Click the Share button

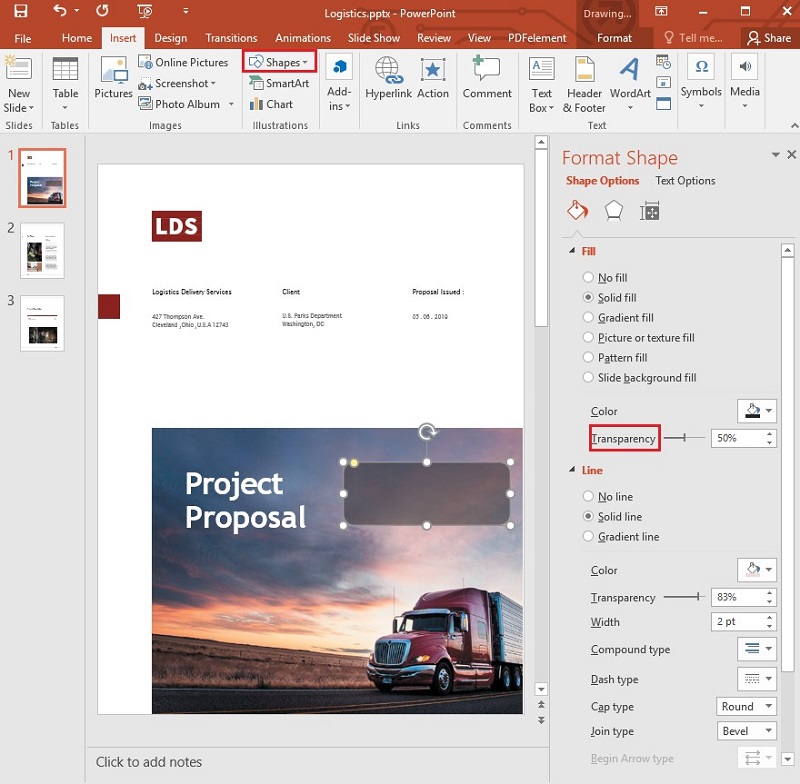(769, 38)
